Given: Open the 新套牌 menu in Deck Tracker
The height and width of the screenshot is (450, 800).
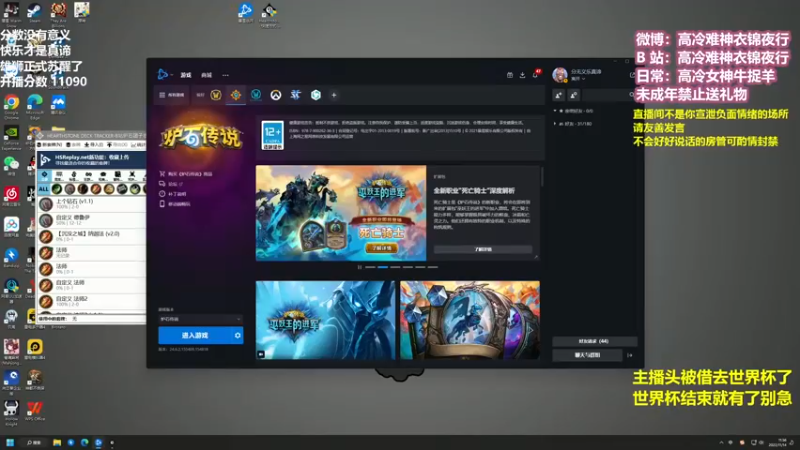Looking at the screenshot, I should [x=51, y=145].
